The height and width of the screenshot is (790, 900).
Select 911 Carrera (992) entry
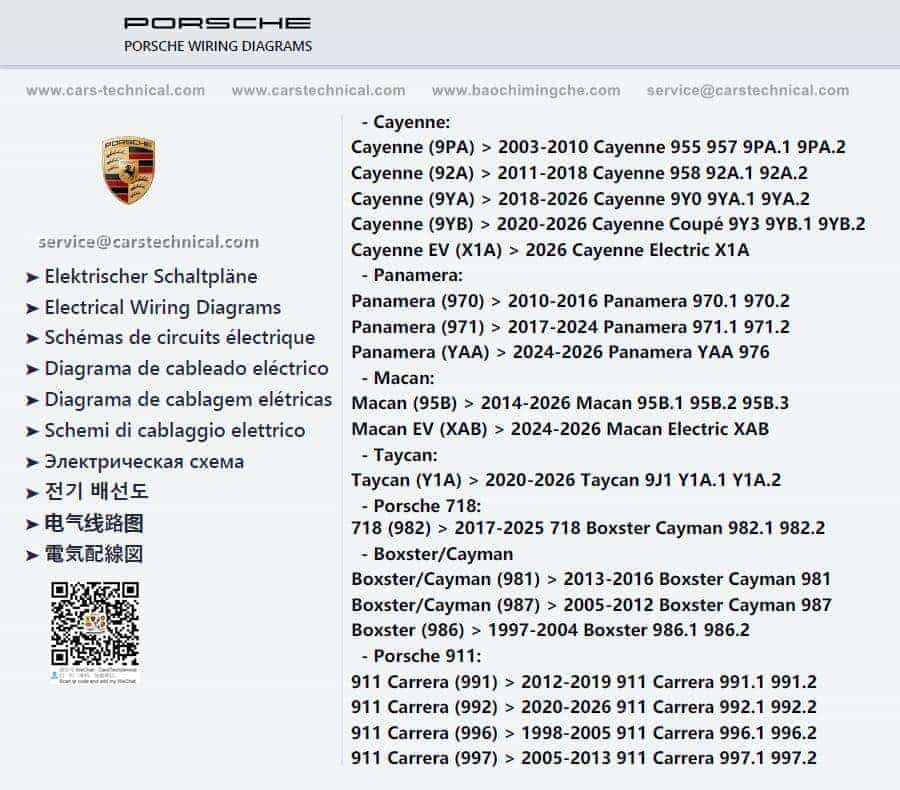[x=584, y=707]
